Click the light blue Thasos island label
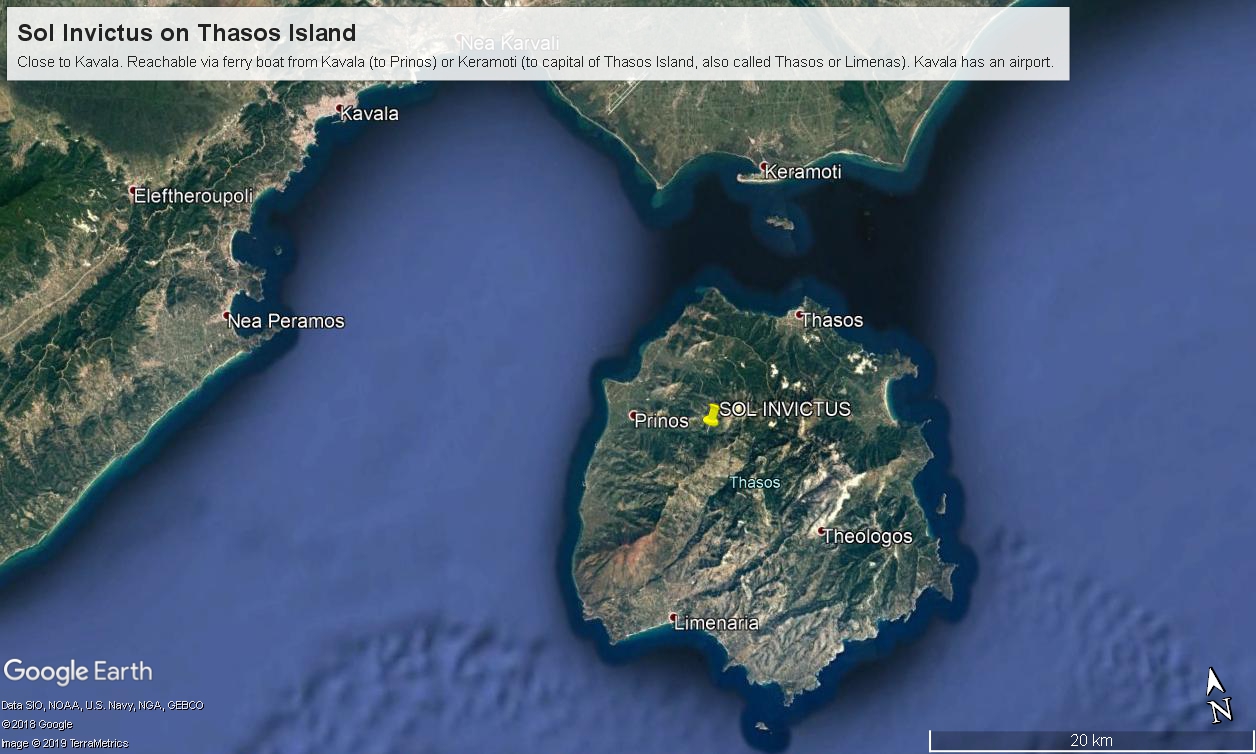The image size is (1256, 754). point(754,482)
